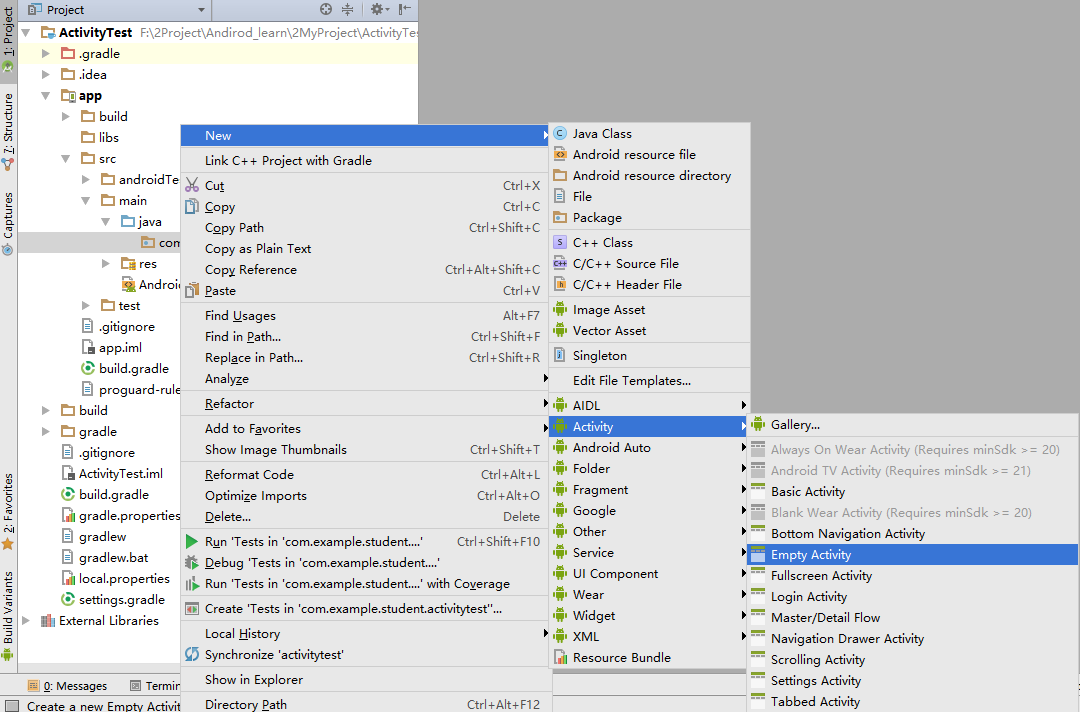Choose Android resource directory
The width and height of the screenshot is (1080, 712).
(649, 176)
